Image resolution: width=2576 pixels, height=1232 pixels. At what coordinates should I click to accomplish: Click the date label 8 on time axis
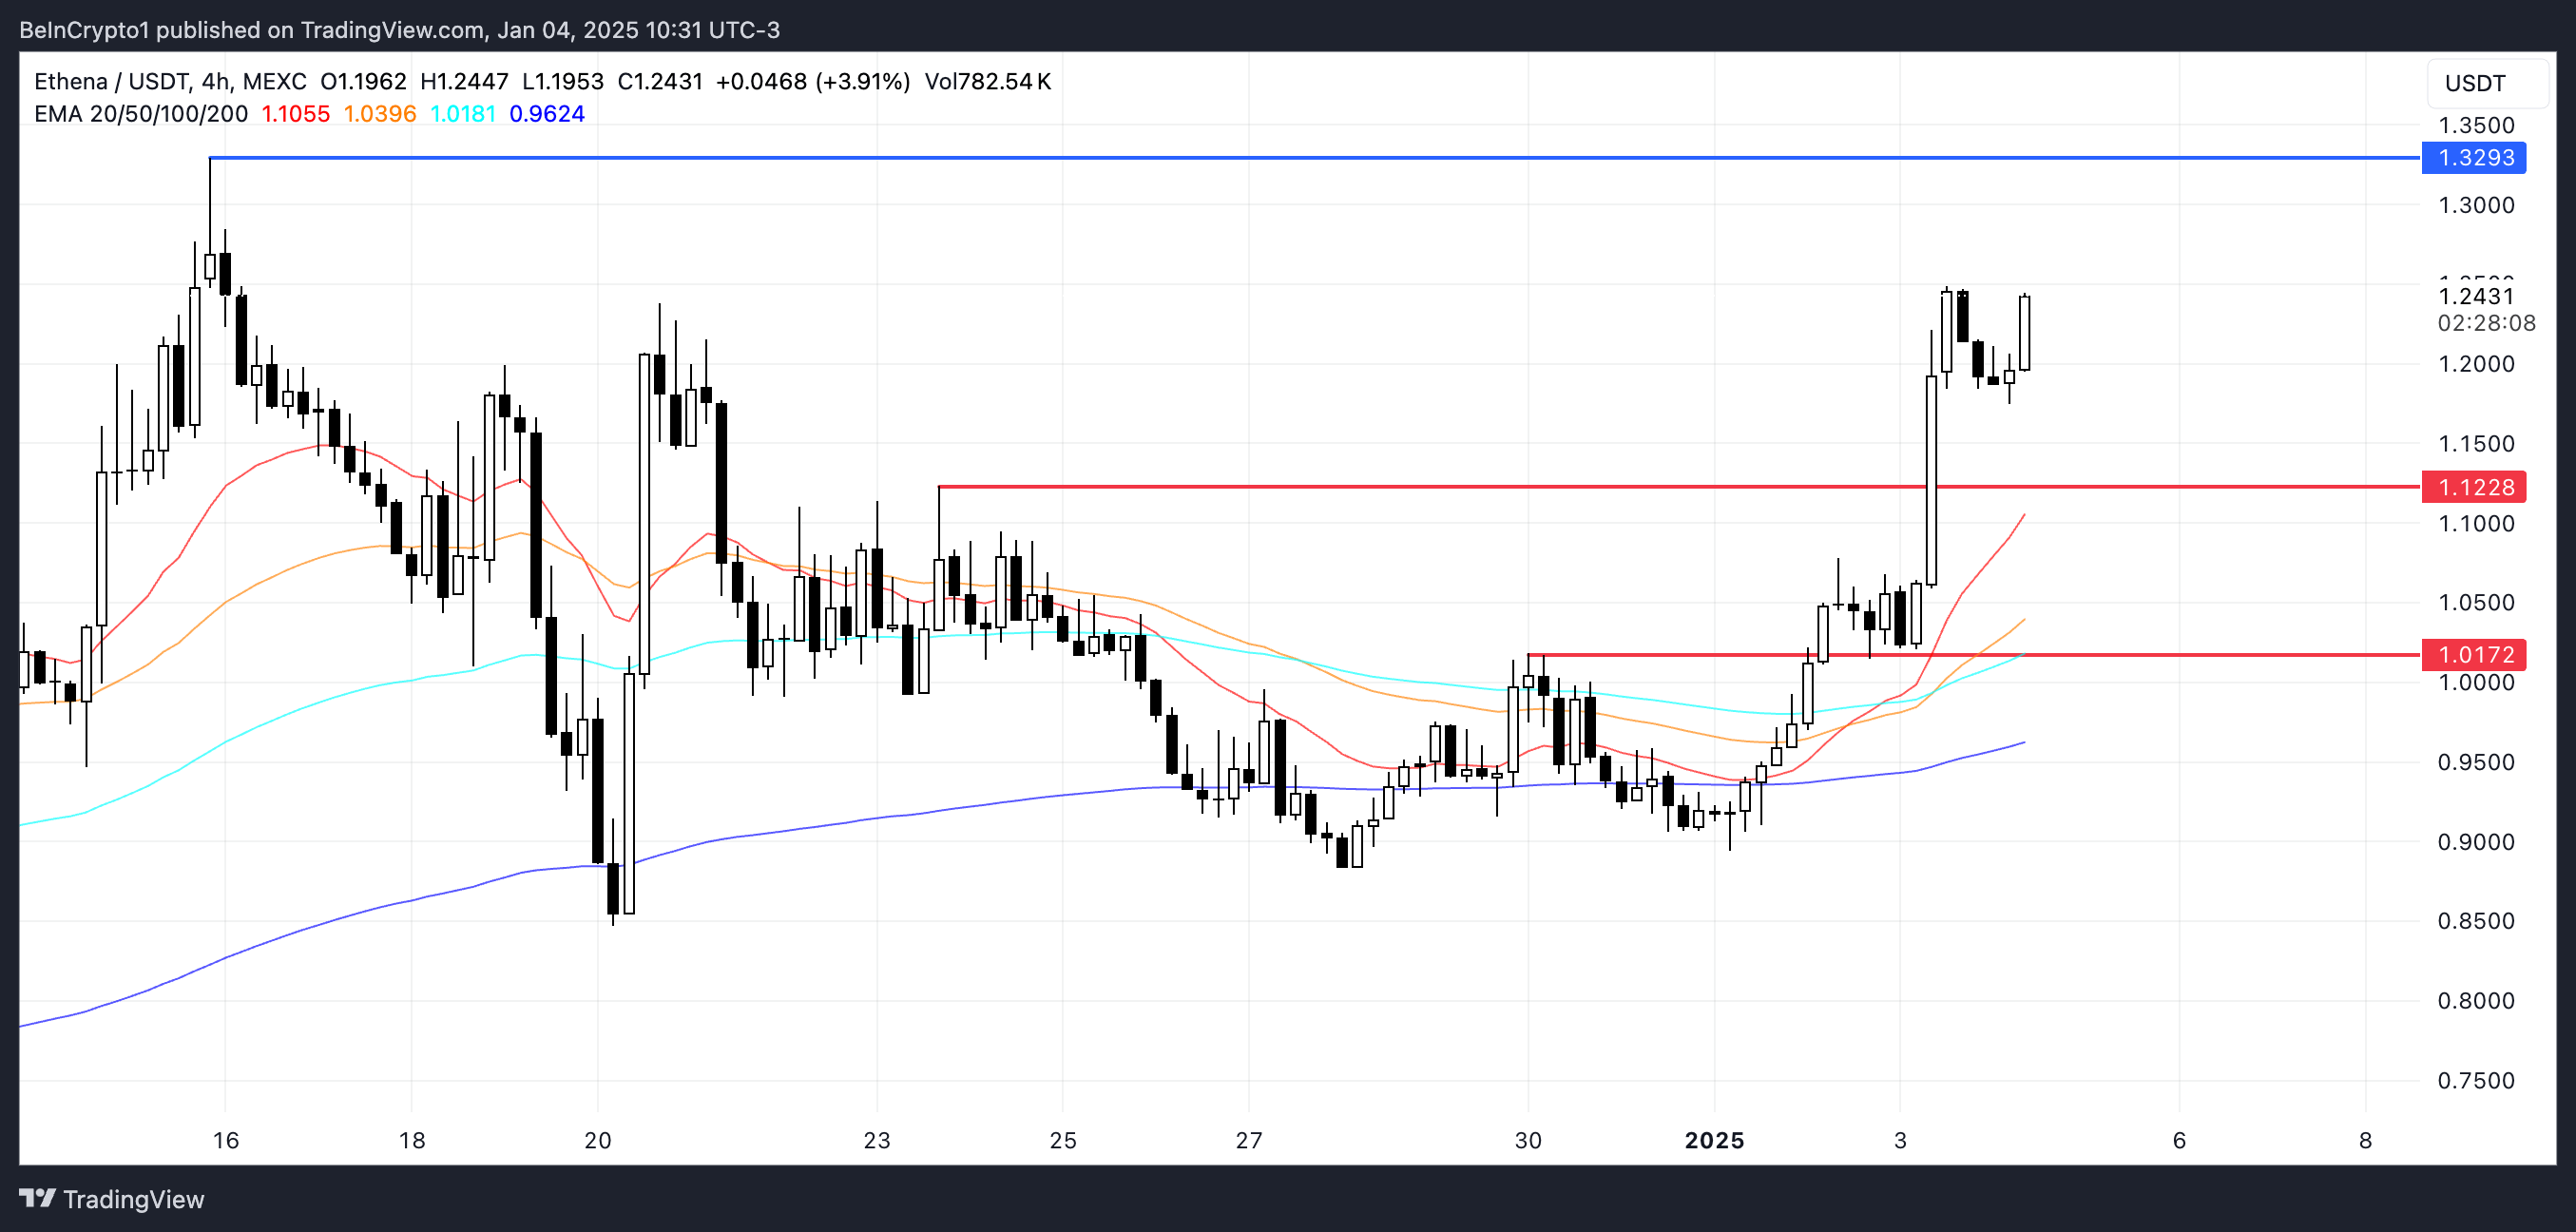(x=2366, y=1141)
